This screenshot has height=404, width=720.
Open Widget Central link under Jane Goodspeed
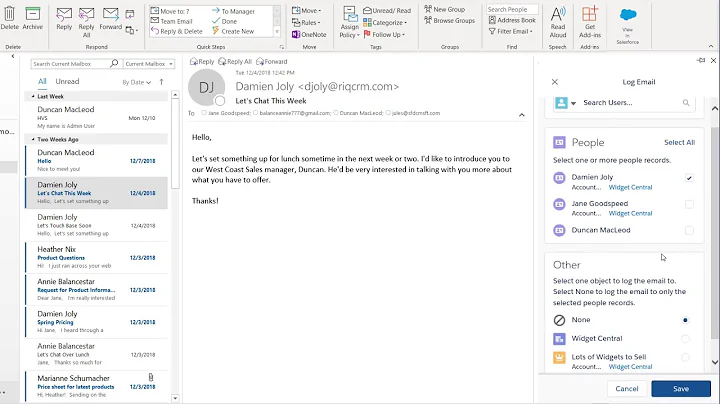click(x=630, y=213)
